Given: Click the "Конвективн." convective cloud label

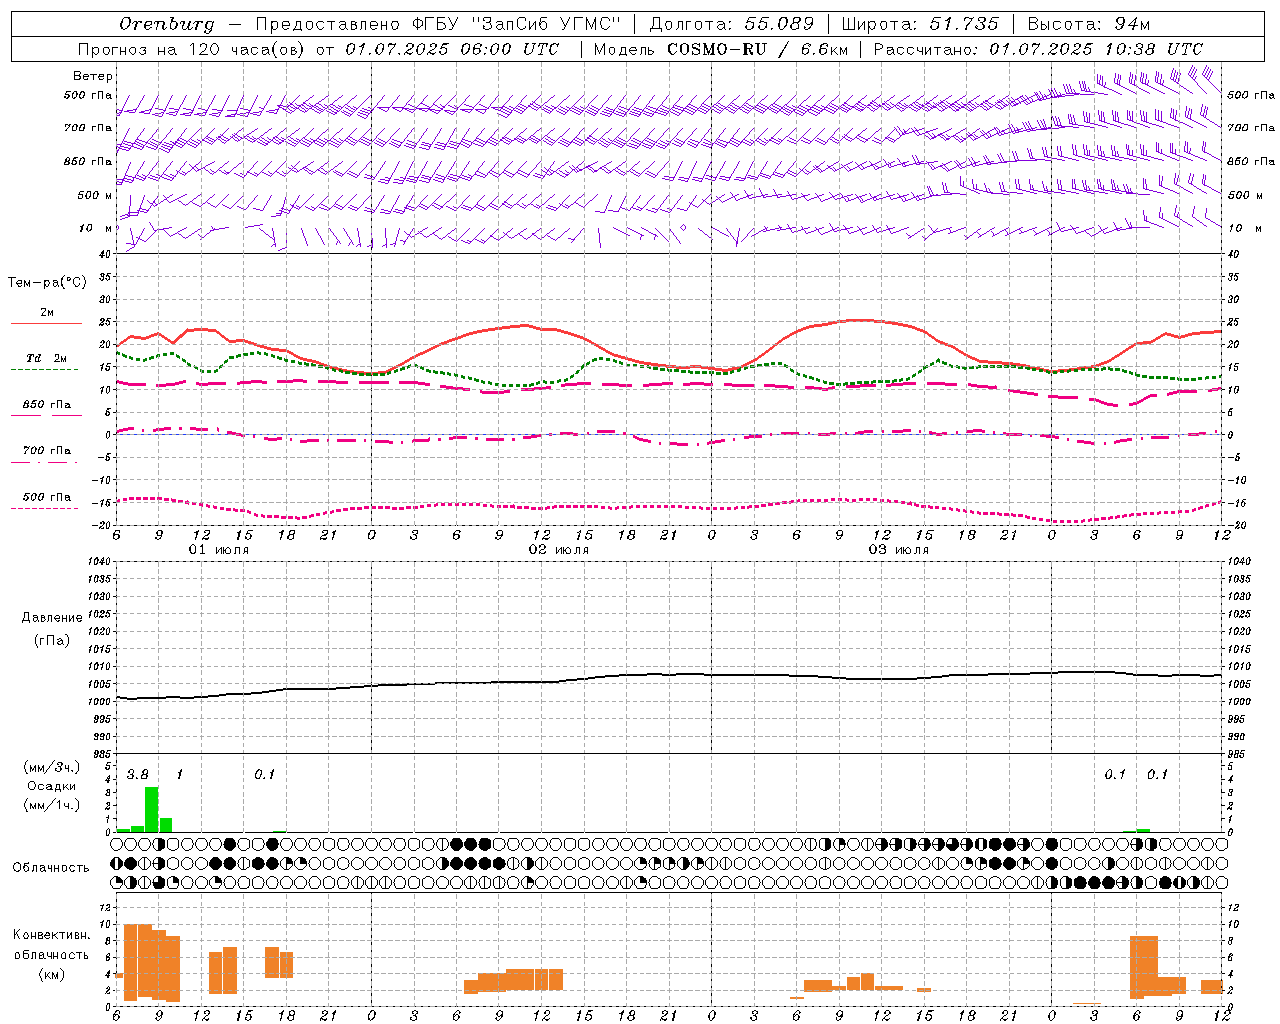Looking at the screenshot, I should (52, 935).
